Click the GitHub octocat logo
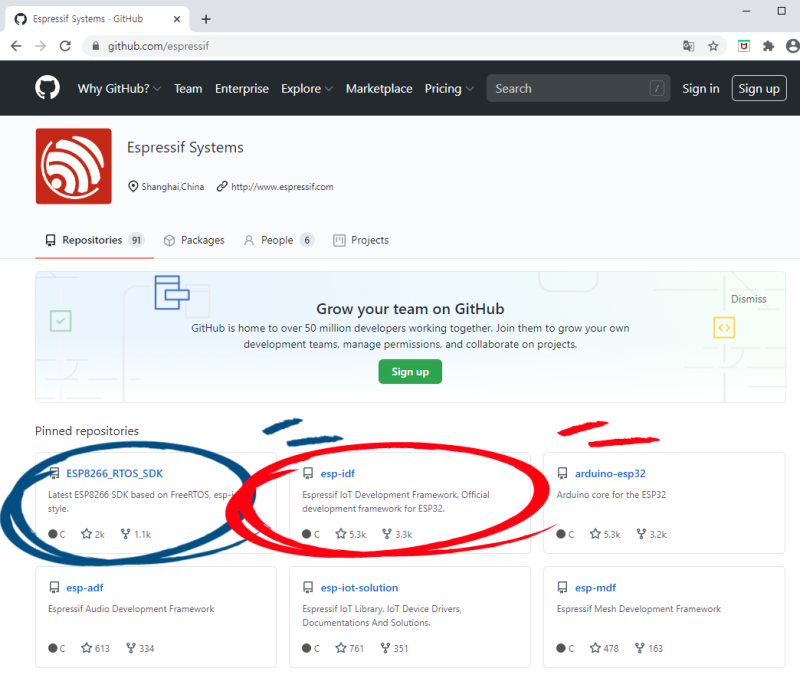The width and height of the screenshot is (800, 681). [49, 88]
